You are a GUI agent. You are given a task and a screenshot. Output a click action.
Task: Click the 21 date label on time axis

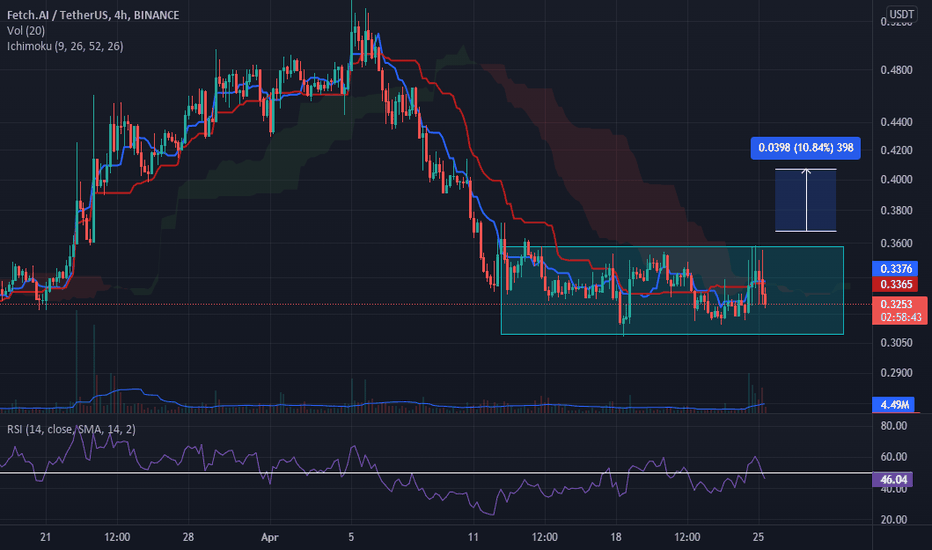(x=45, y=537)
